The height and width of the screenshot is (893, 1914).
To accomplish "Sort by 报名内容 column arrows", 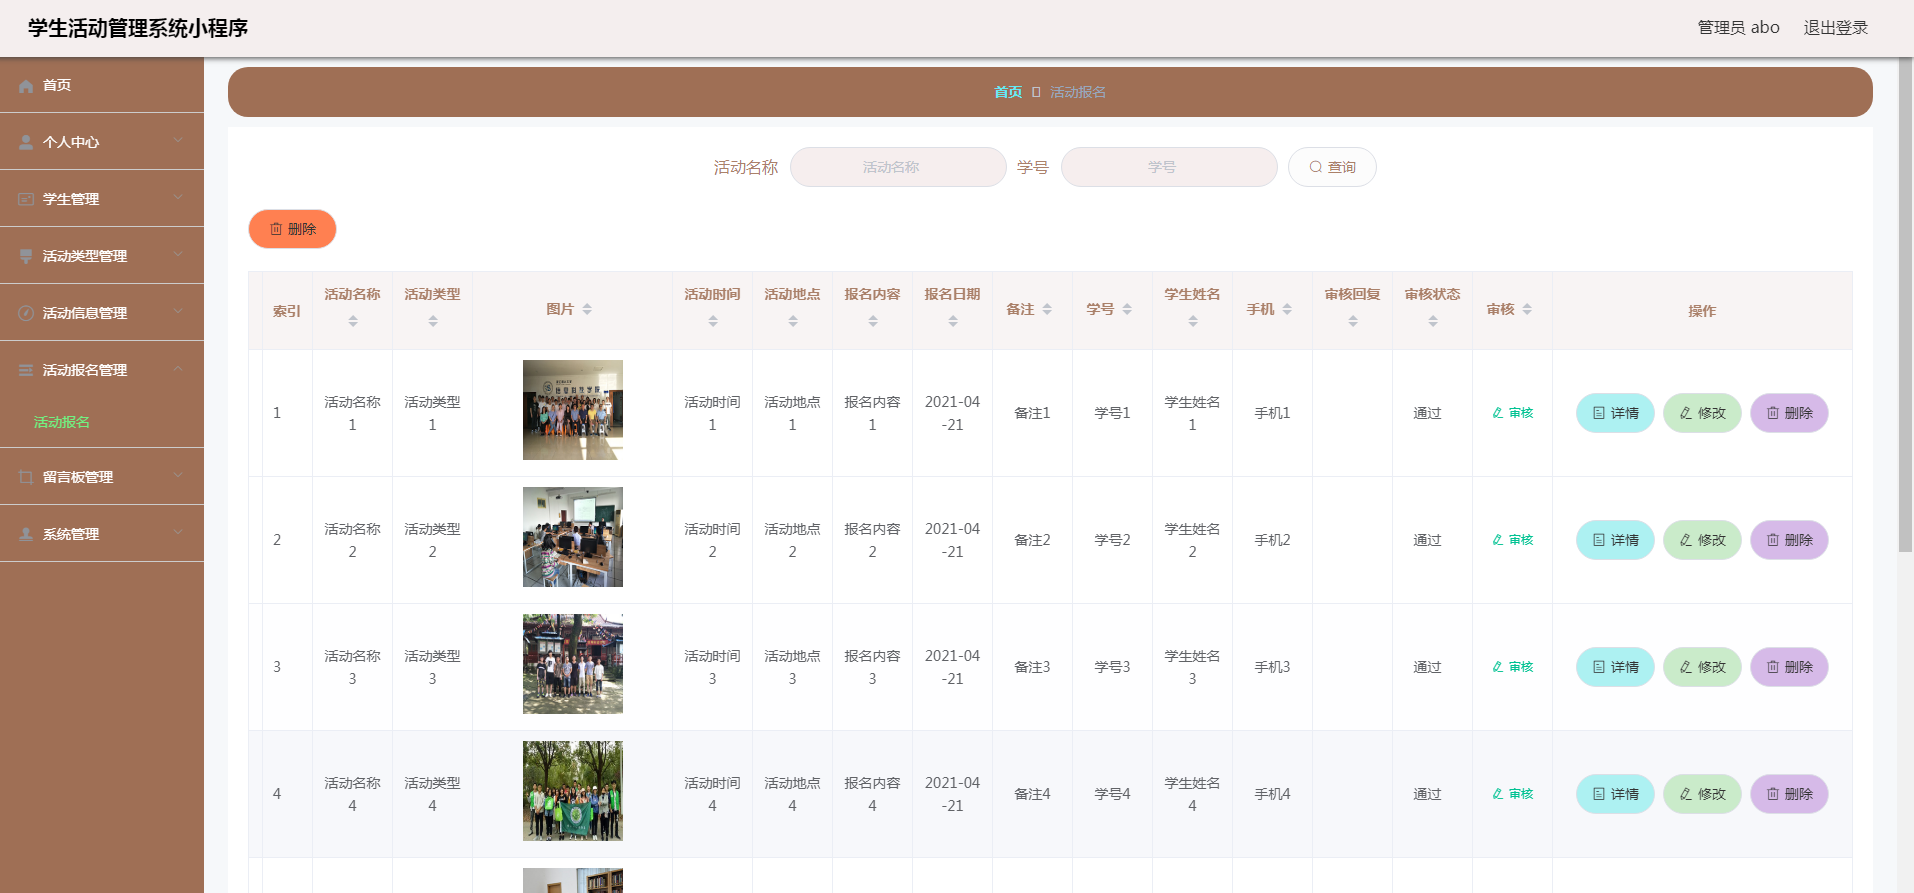I will tap(872, 321).
